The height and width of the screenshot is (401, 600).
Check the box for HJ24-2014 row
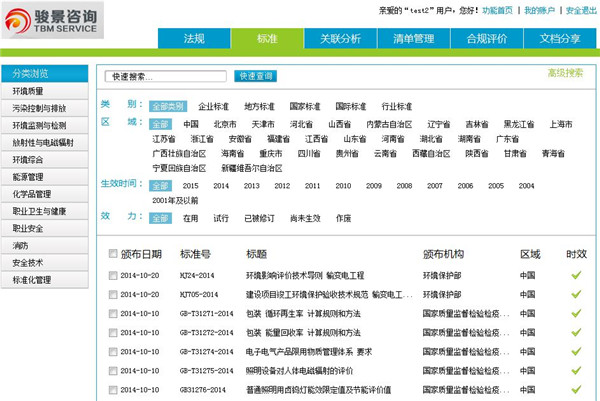click(x=113, y=275)
